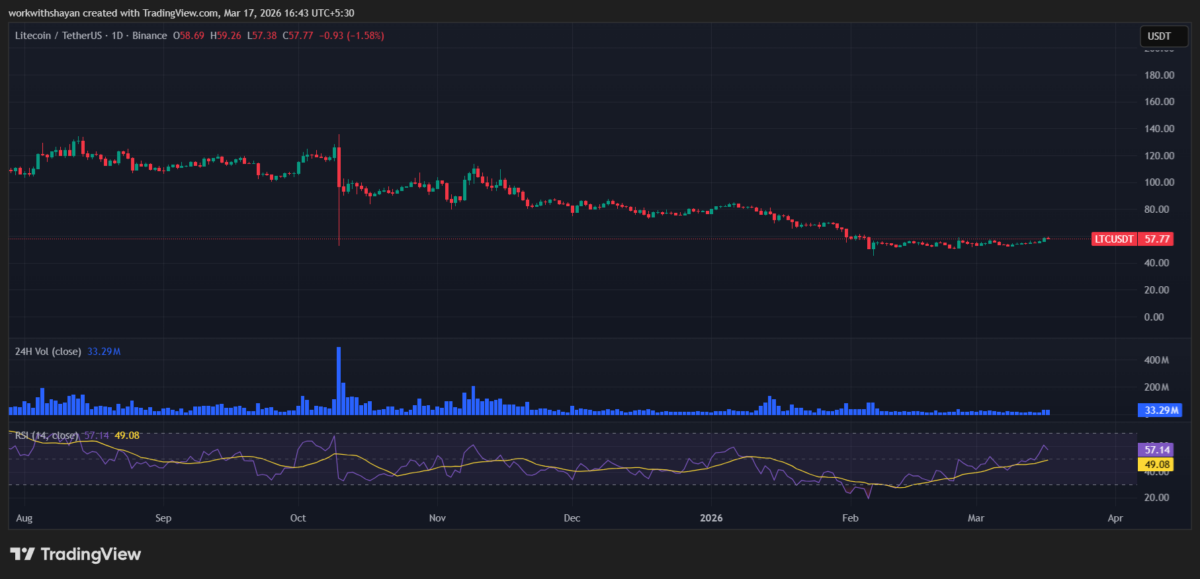Viewport: 1200px width, 579px height.
Task: Click the opening price O58.69 value
Action: (190, 35)
